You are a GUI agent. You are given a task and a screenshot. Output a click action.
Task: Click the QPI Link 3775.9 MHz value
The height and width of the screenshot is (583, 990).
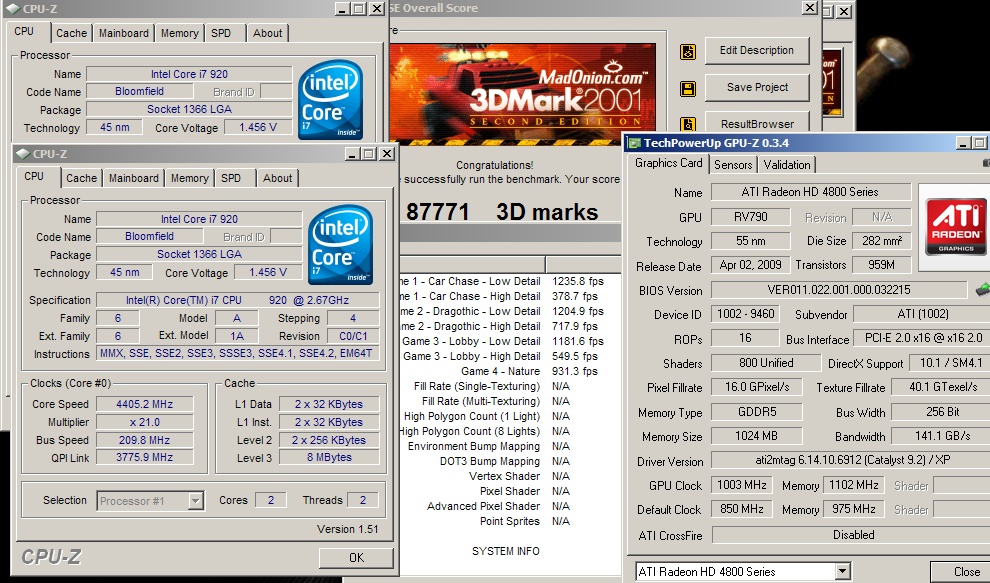145,457
